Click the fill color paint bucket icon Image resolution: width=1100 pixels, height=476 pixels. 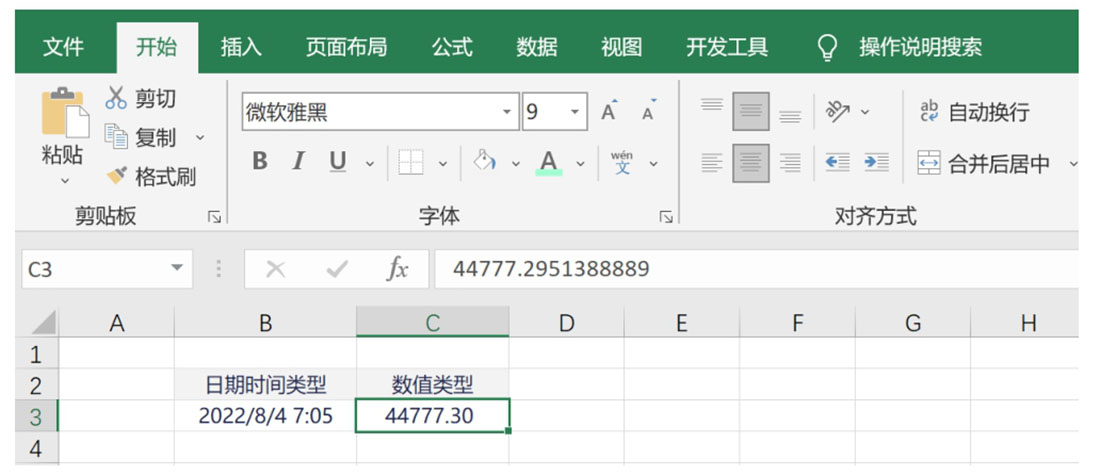[485, 162]
